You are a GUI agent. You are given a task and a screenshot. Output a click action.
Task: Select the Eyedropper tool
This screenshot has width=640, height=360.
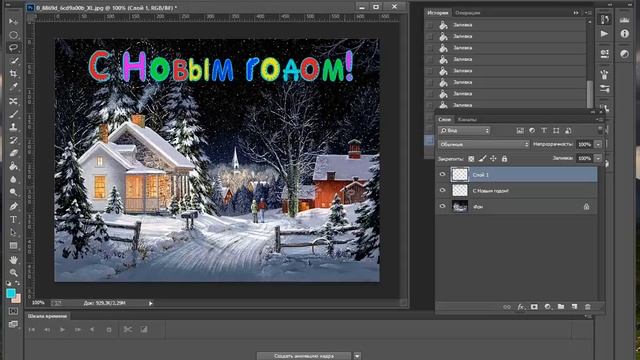point(13,87)
